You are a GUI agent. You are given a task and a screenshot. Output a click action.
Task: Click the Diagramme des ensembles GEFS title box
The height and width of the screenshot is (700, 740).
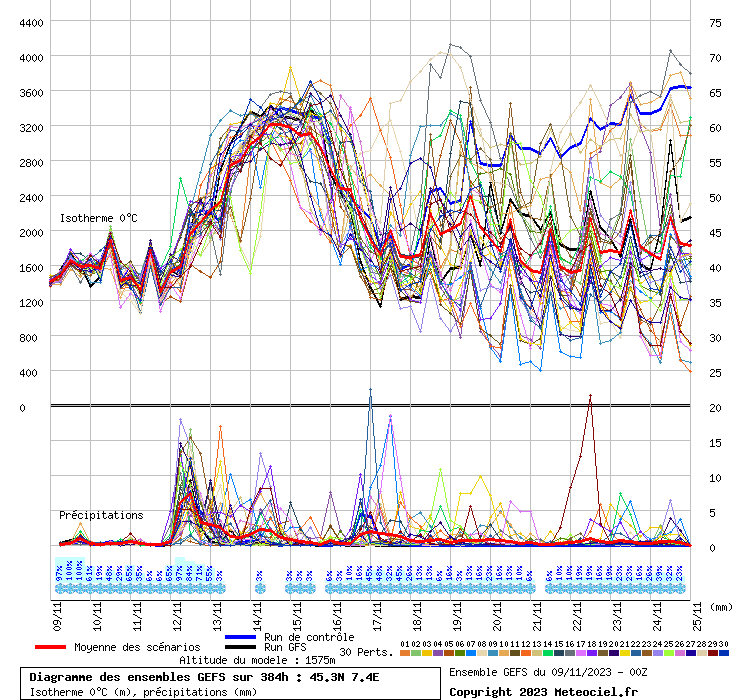tap(233, 677)
